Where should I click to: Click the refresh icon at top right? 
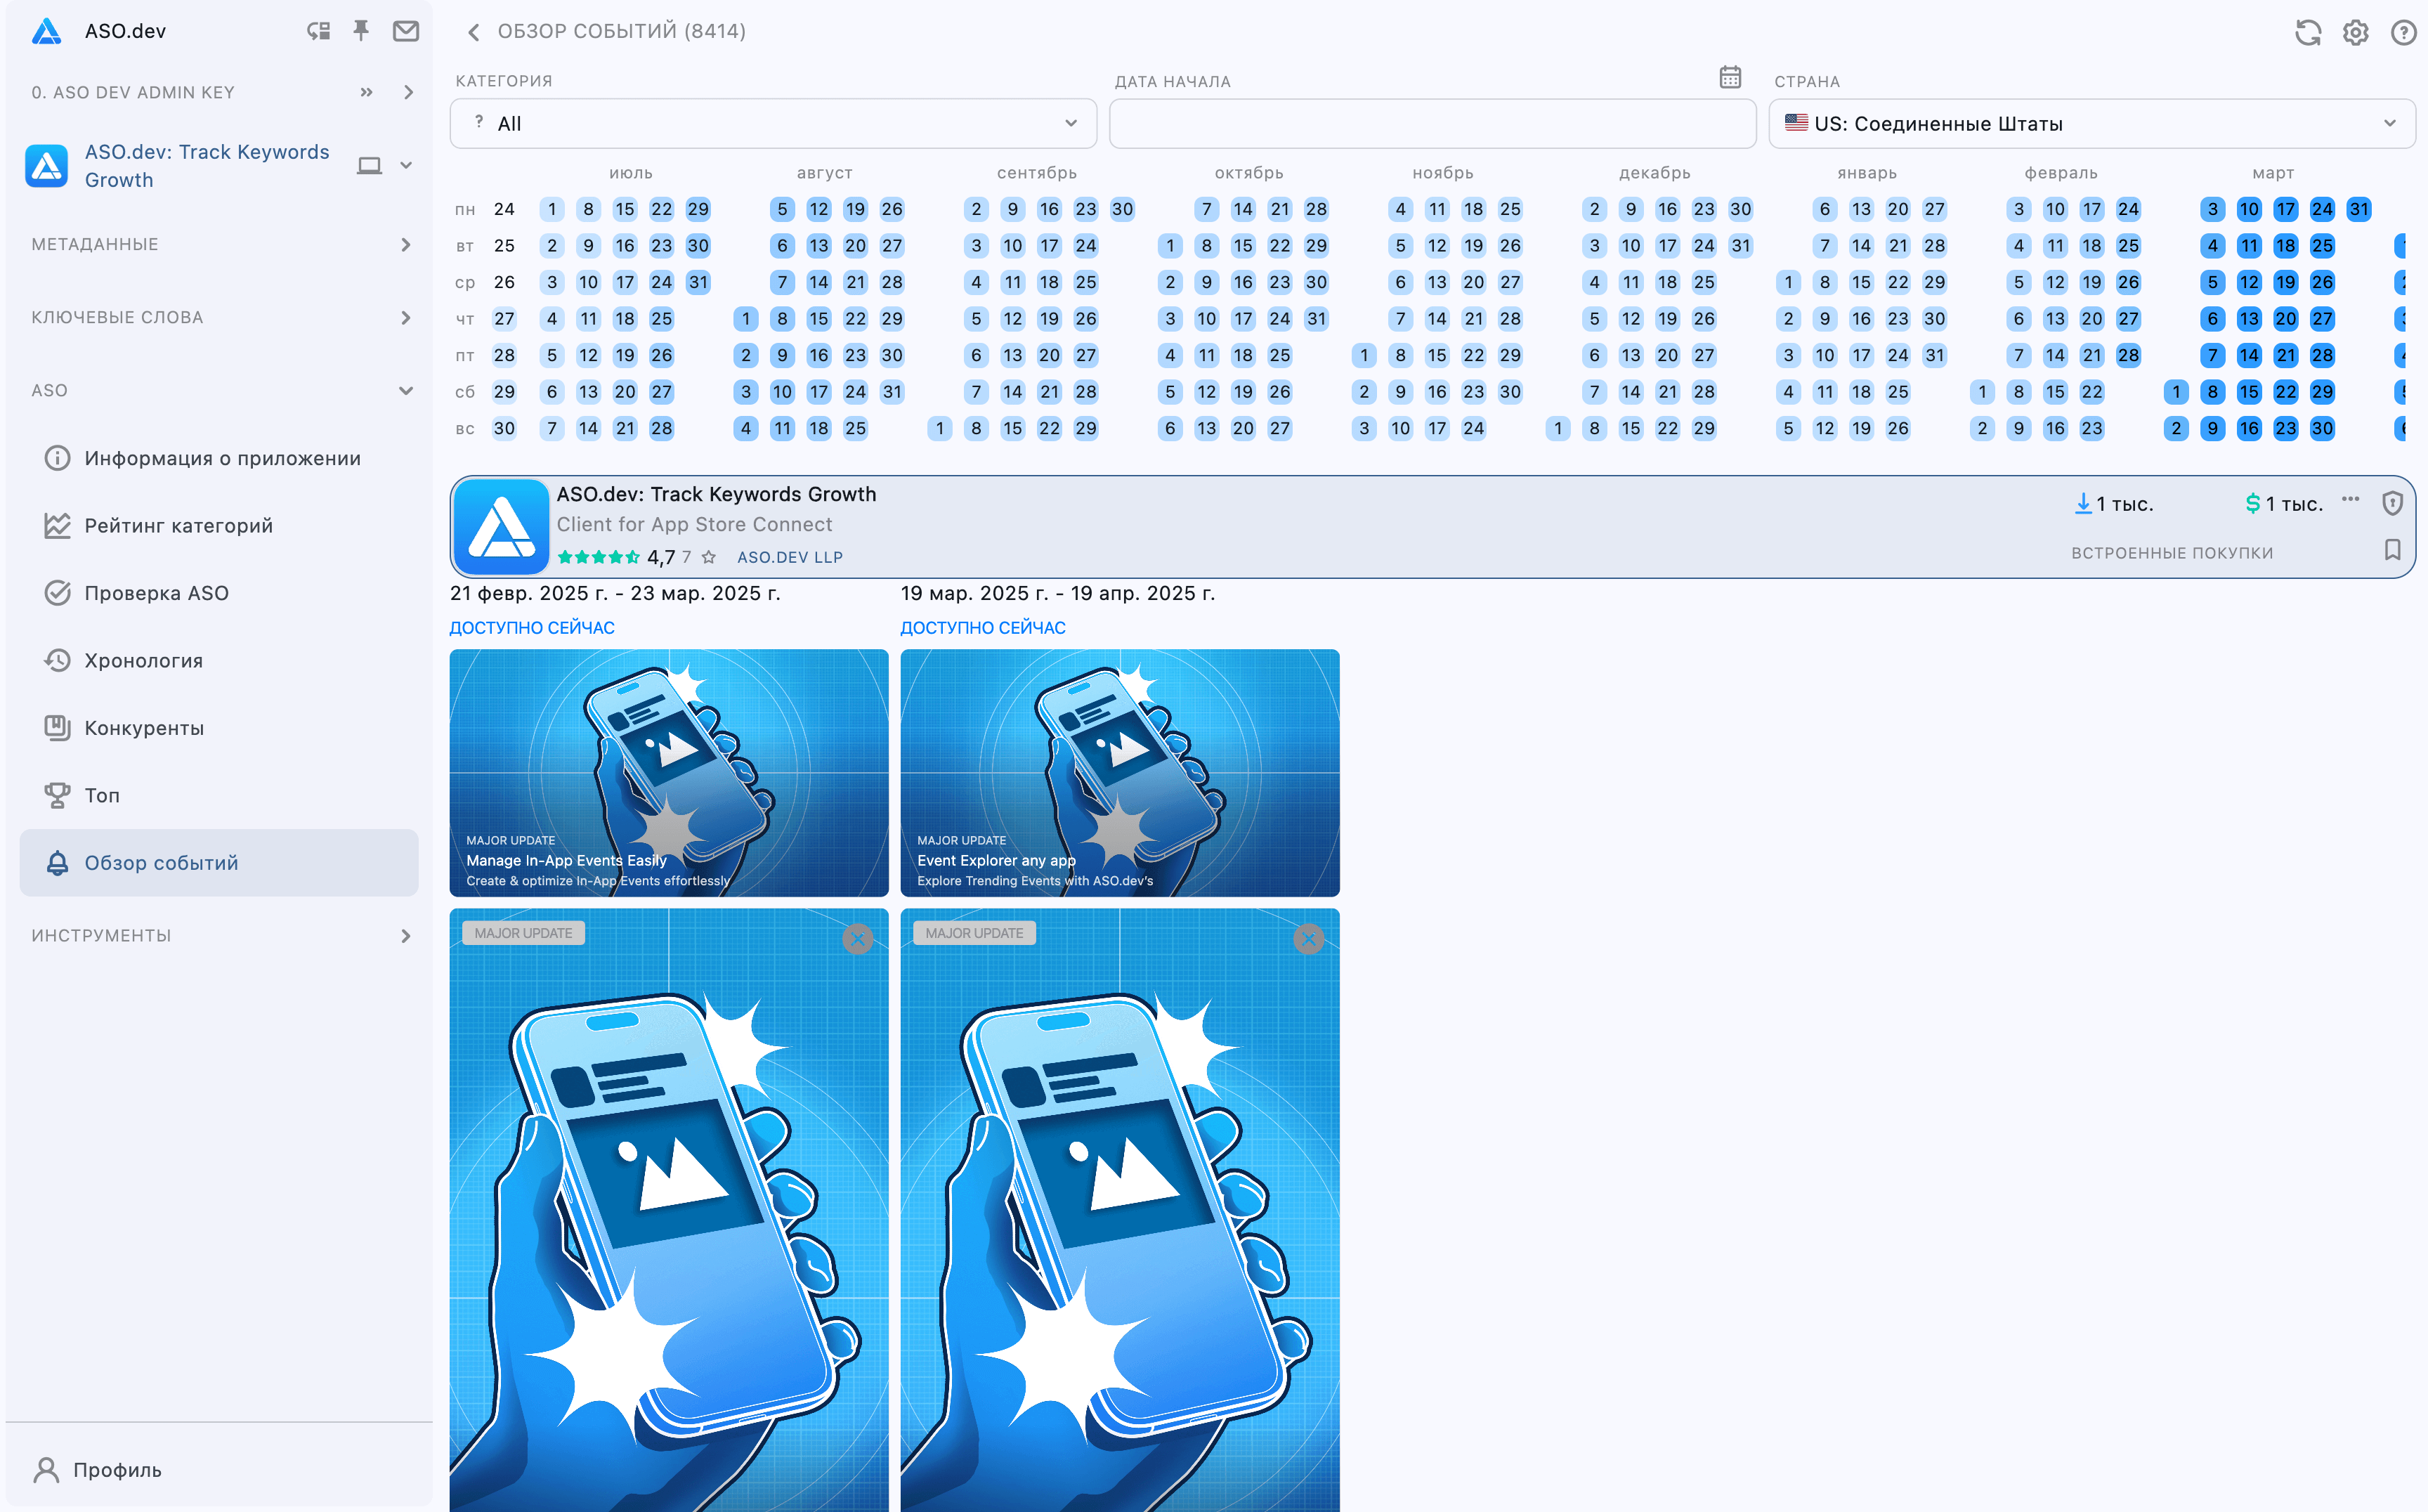pyautogui.click(x=2308, y=32)
